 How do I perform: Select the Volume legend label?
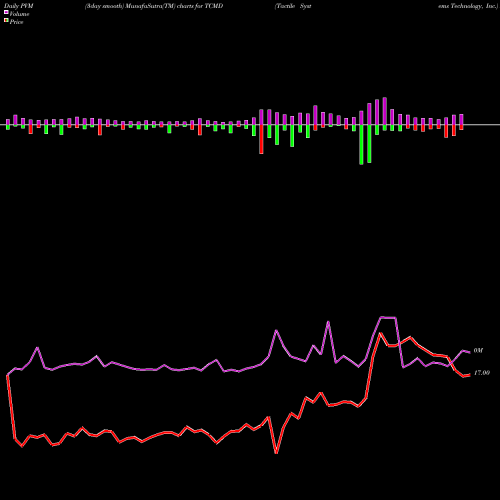[19, 14]
